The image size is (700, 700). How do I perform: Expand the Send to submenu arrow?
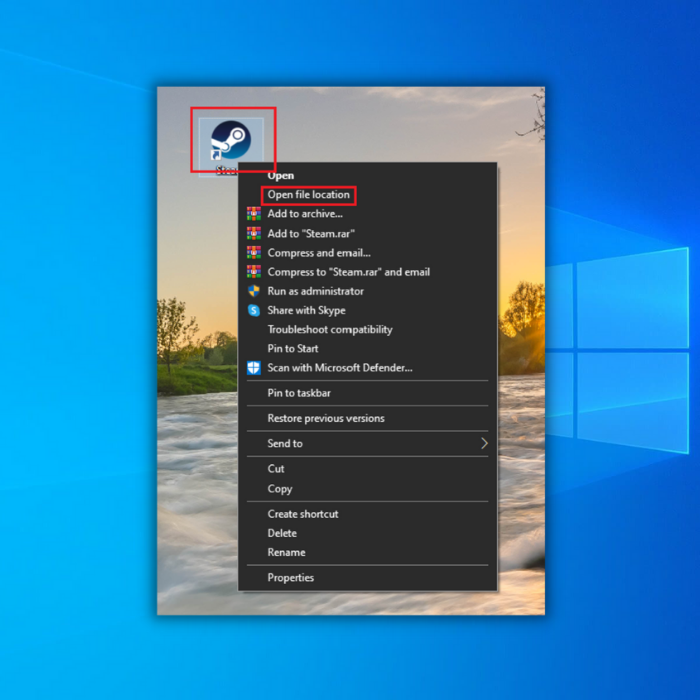[484, 443]
